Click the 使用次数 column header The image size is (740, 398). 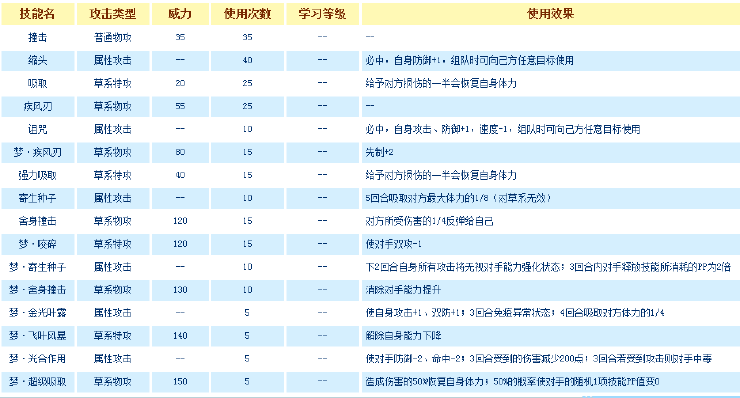(247, 14)
